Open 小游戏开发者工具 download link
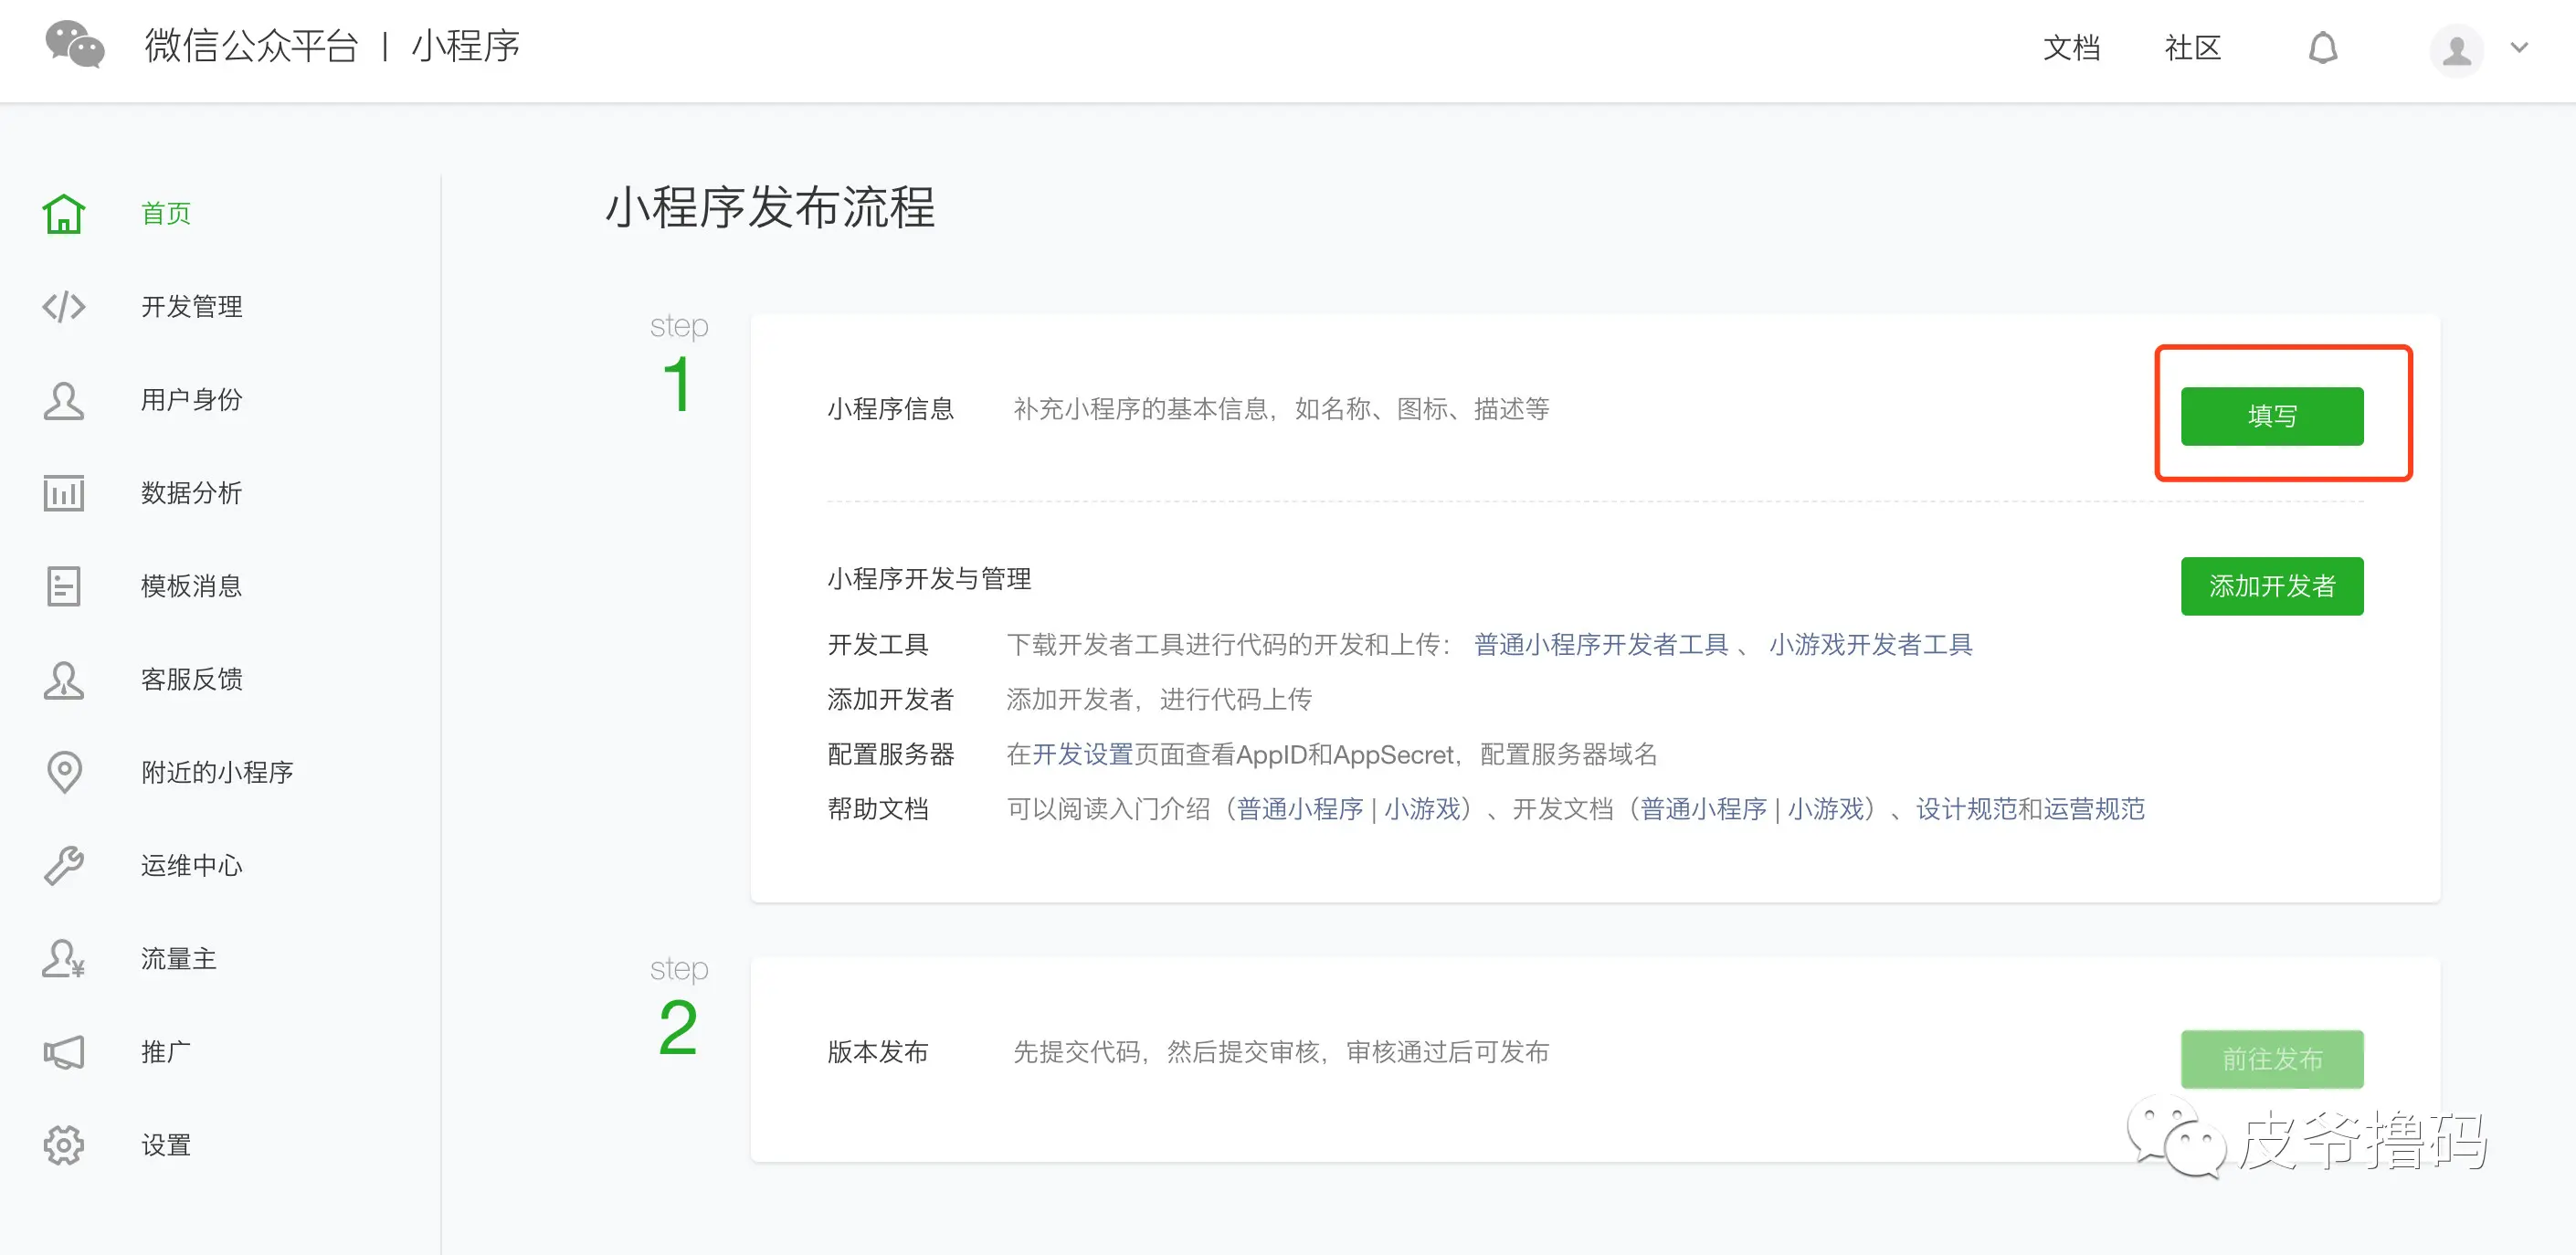Image resolution: width=2576 pixels, height=1255 pixels. 1871,645
